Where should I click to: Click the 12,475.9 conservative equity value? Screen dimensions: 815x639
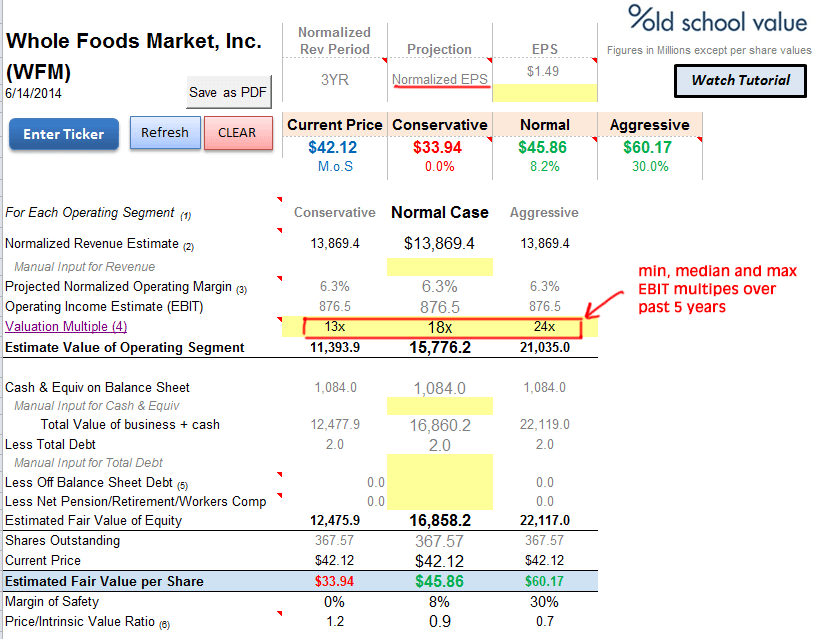click(335, 520)
